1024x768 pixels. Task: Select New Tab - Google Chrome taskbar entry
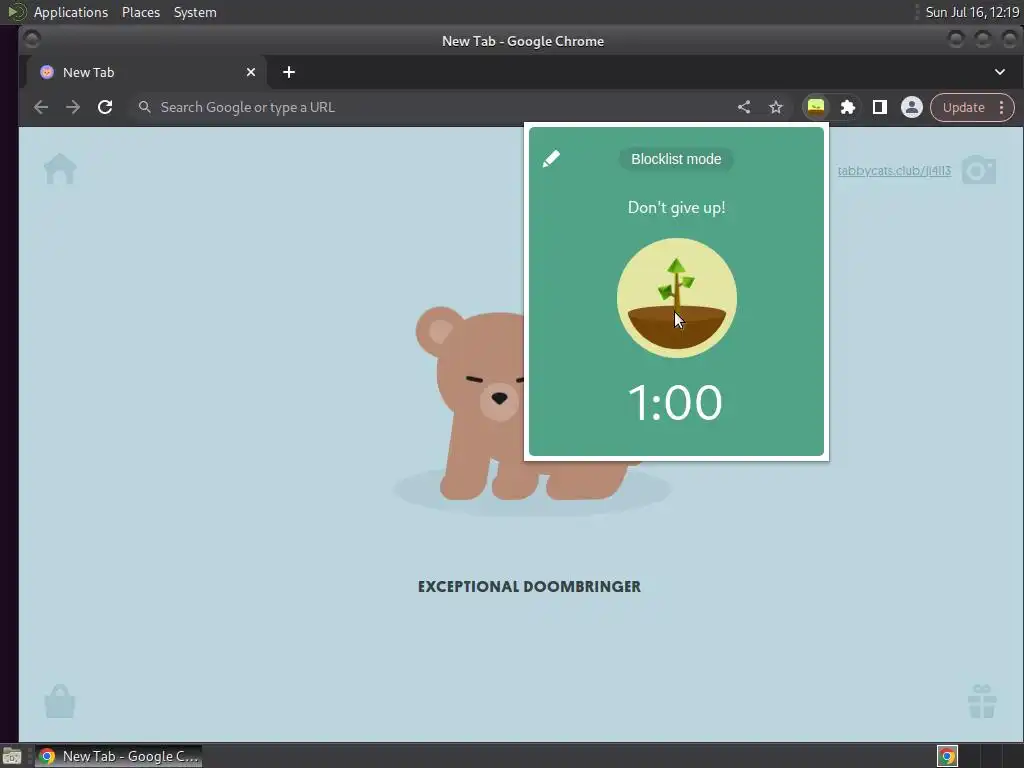pyautogui.click(x=118, y=756)
